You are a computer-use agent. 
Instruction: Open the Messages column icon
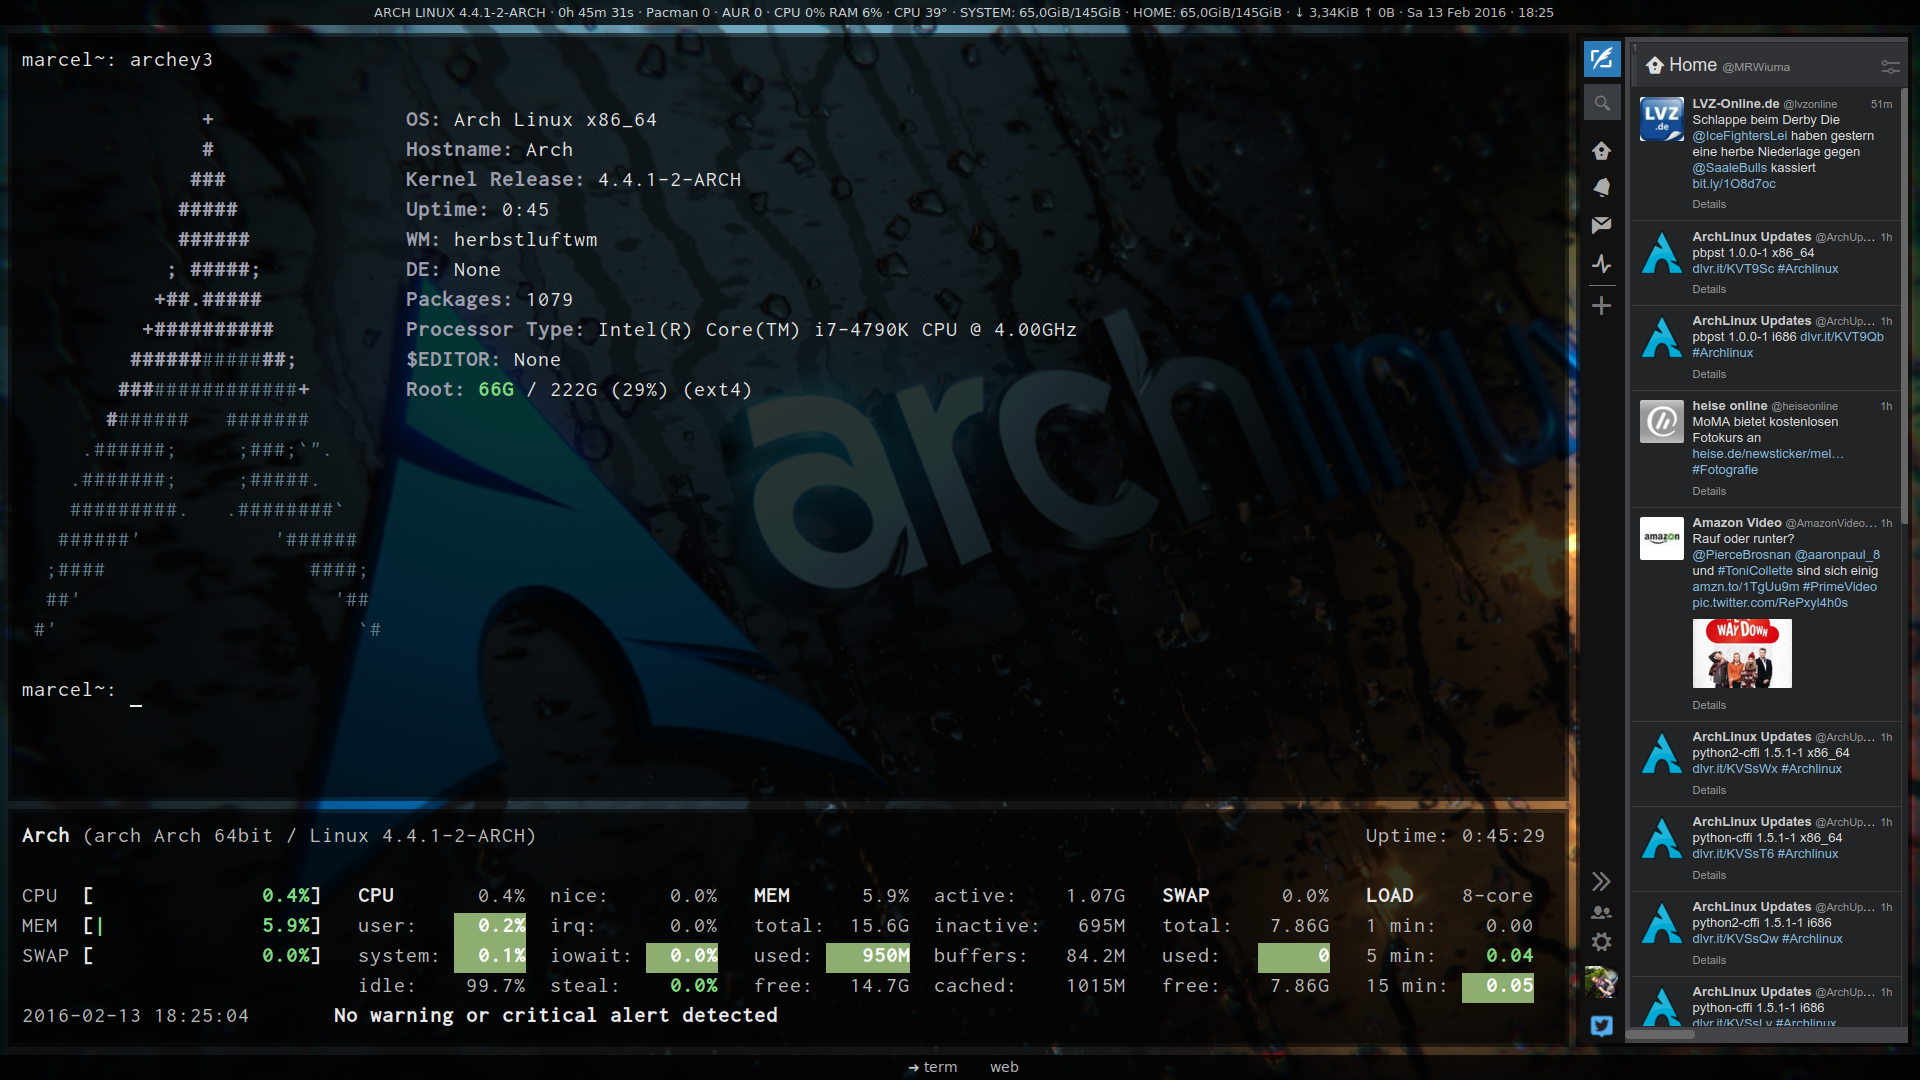click(1601, 225)
